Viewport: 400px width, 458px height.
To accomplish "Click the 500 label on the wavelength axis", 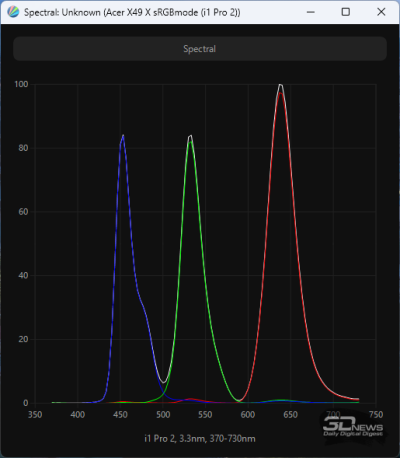I will coord(163,415).
